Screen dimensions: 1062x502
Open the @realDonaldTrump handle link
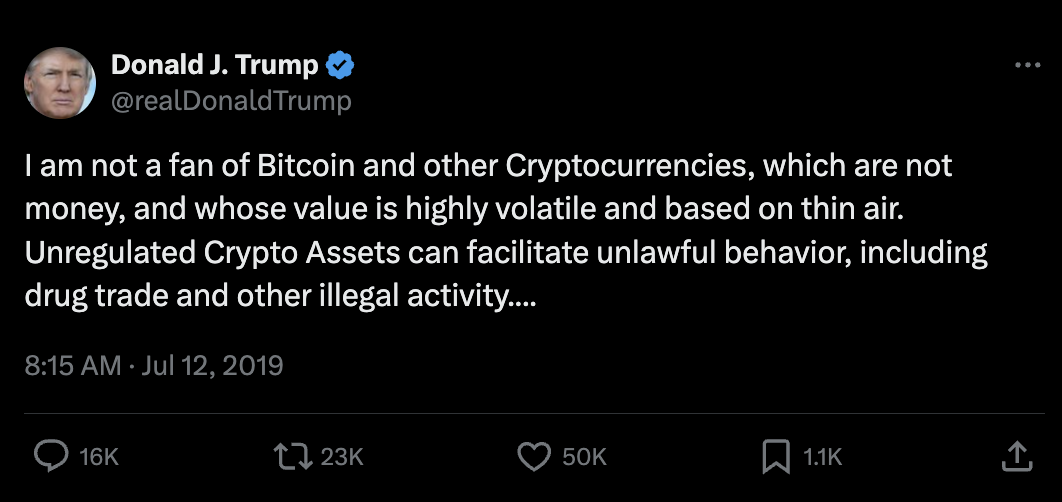point(231,100)
